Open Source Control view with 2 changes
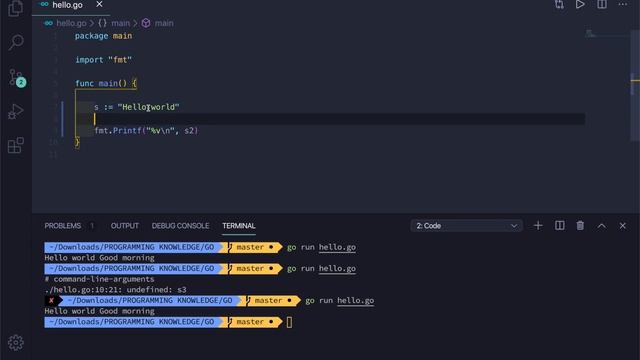The image size is (640, 360). click(x=17, y=77)
